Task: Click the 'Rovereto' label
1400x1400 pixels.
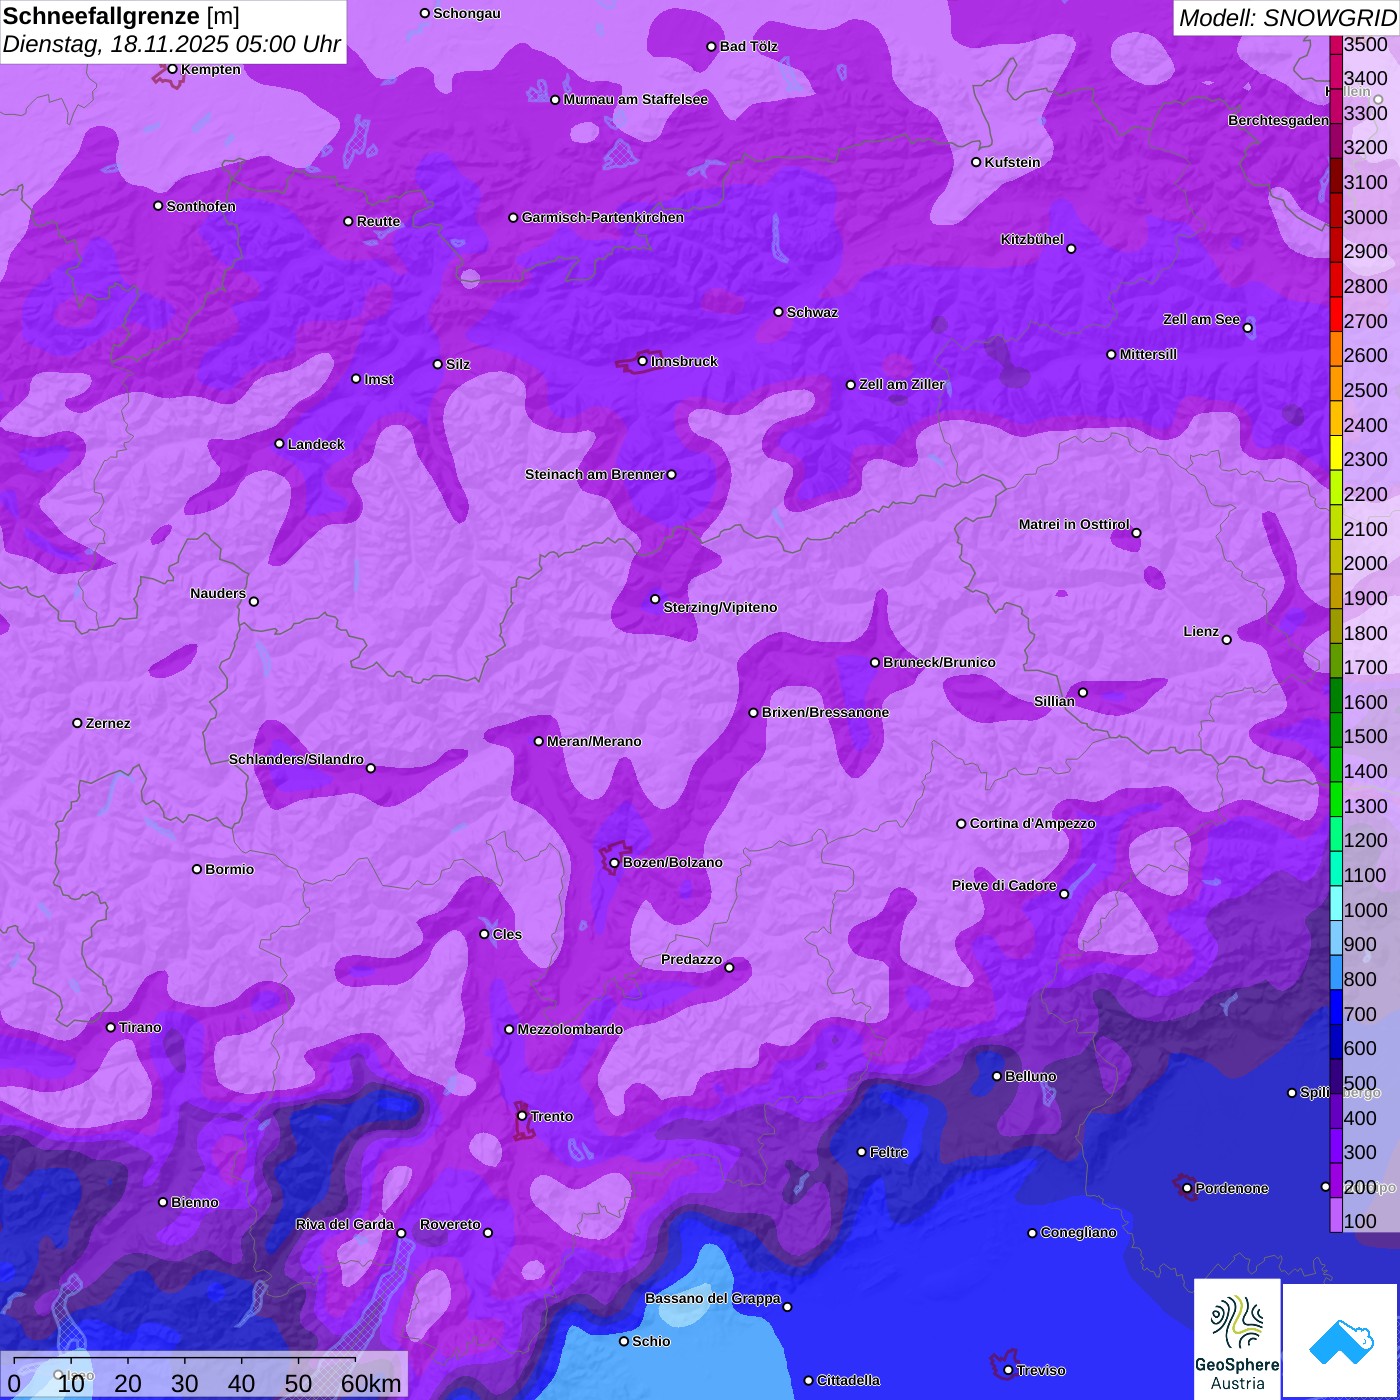Action: pos(450,1224)
